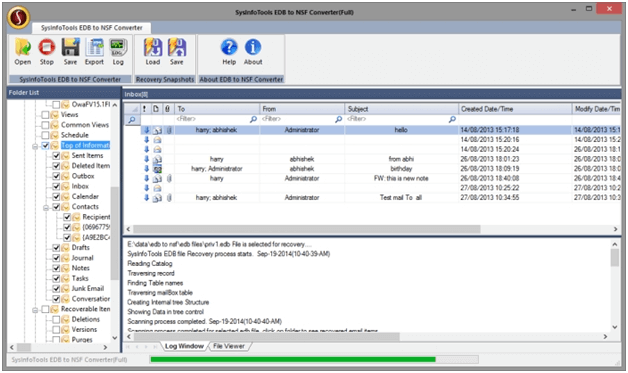Sort by Modify Date/Time column header

pos(597,109)
